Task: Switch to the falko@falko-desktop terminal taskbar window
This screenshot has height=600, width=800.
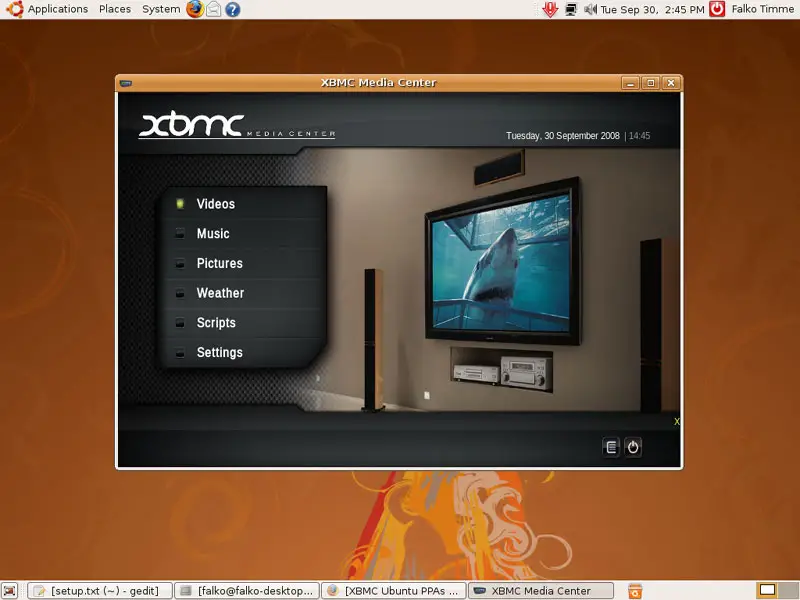Action: pyautogui.click(x=247, y=591)
